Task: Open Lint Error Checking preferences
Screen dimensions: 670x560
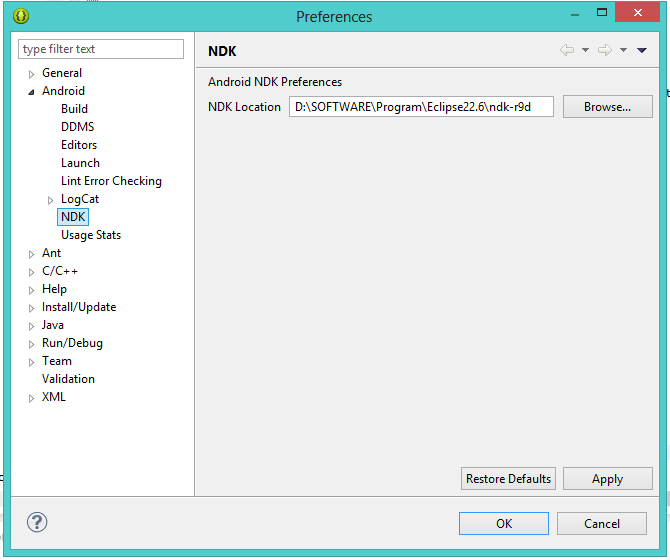Action: (111, 181)
